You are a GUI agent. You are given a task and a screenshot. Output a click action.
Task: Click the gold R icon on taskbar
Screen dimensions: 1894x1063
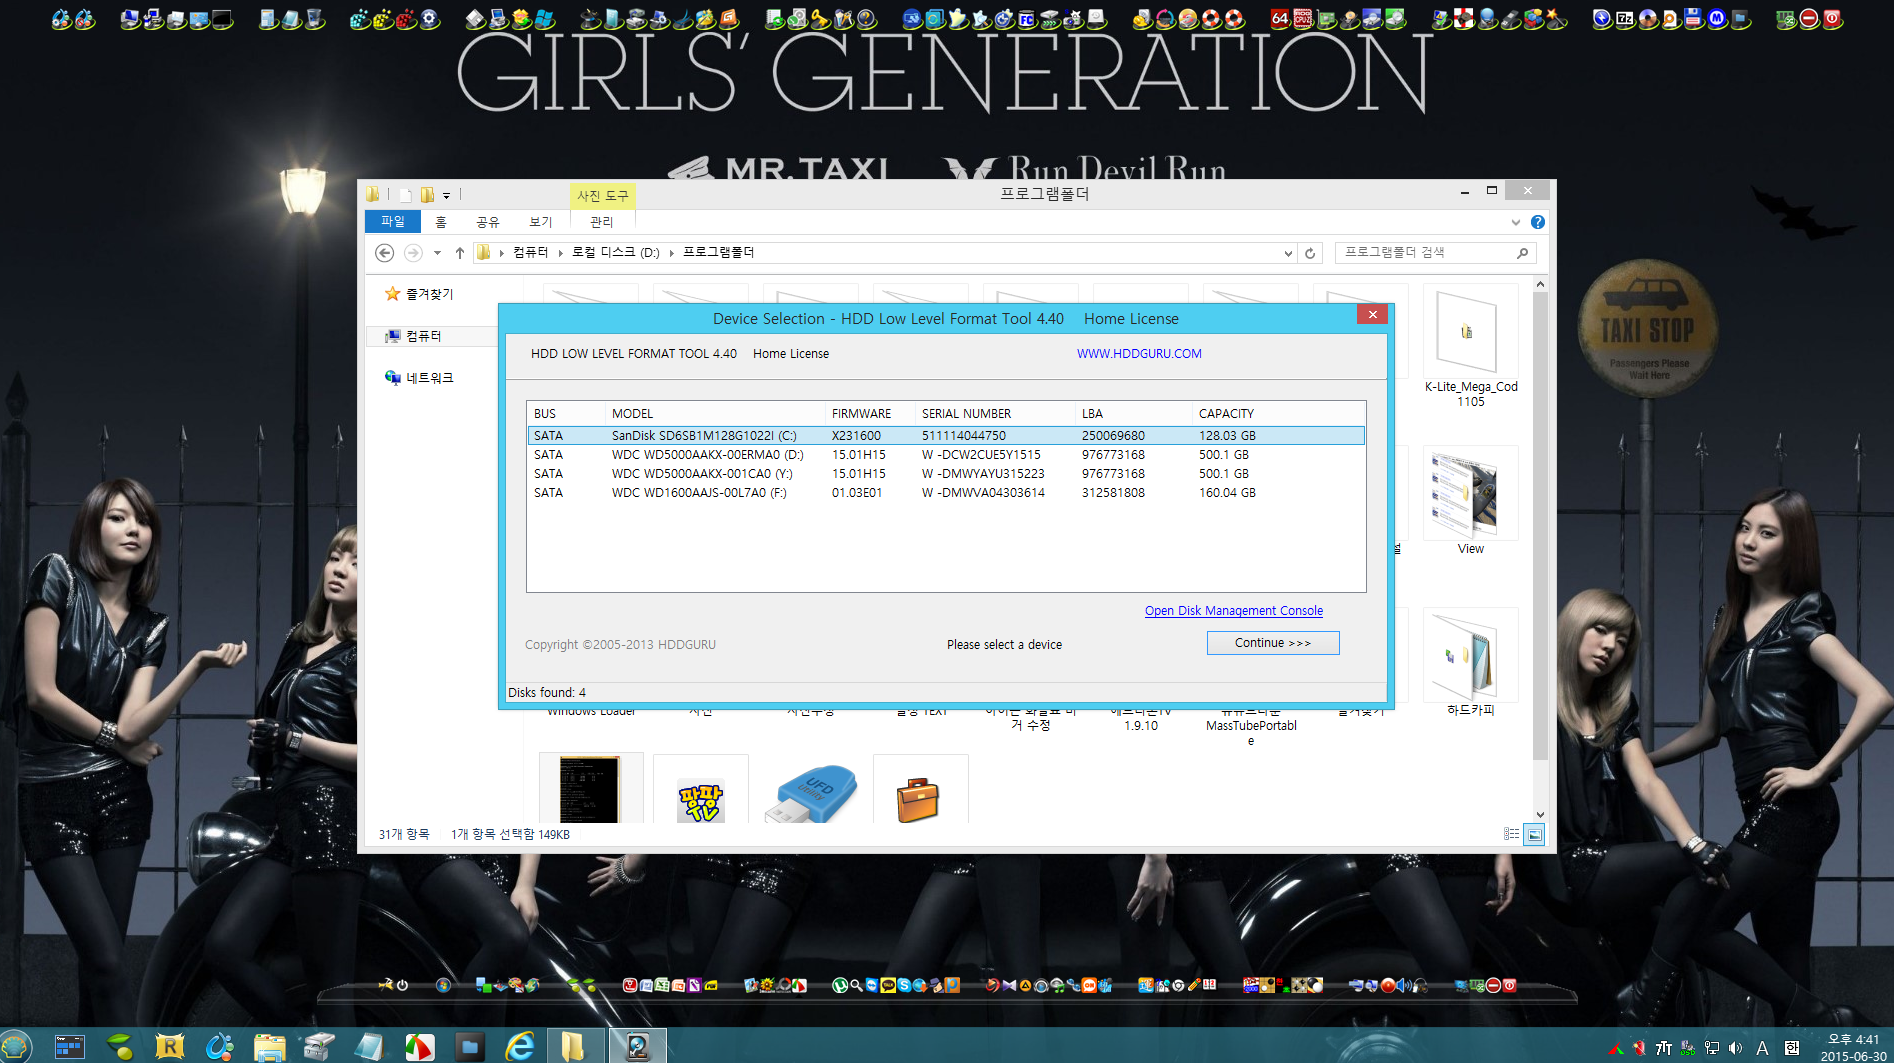click(170, 1046)
